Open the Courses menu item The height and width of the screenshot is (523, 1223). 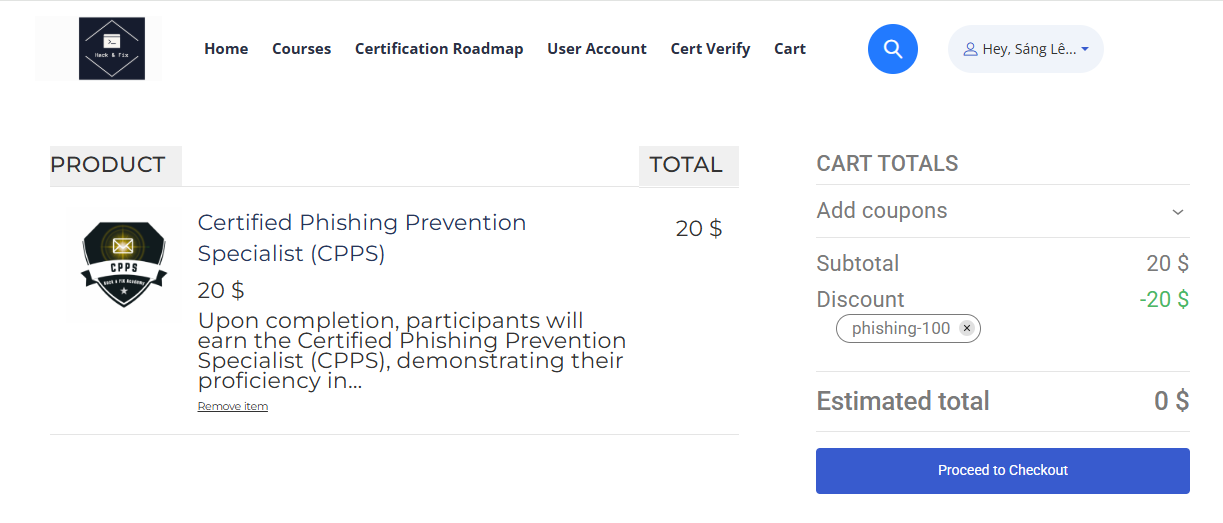coord(301,49)
